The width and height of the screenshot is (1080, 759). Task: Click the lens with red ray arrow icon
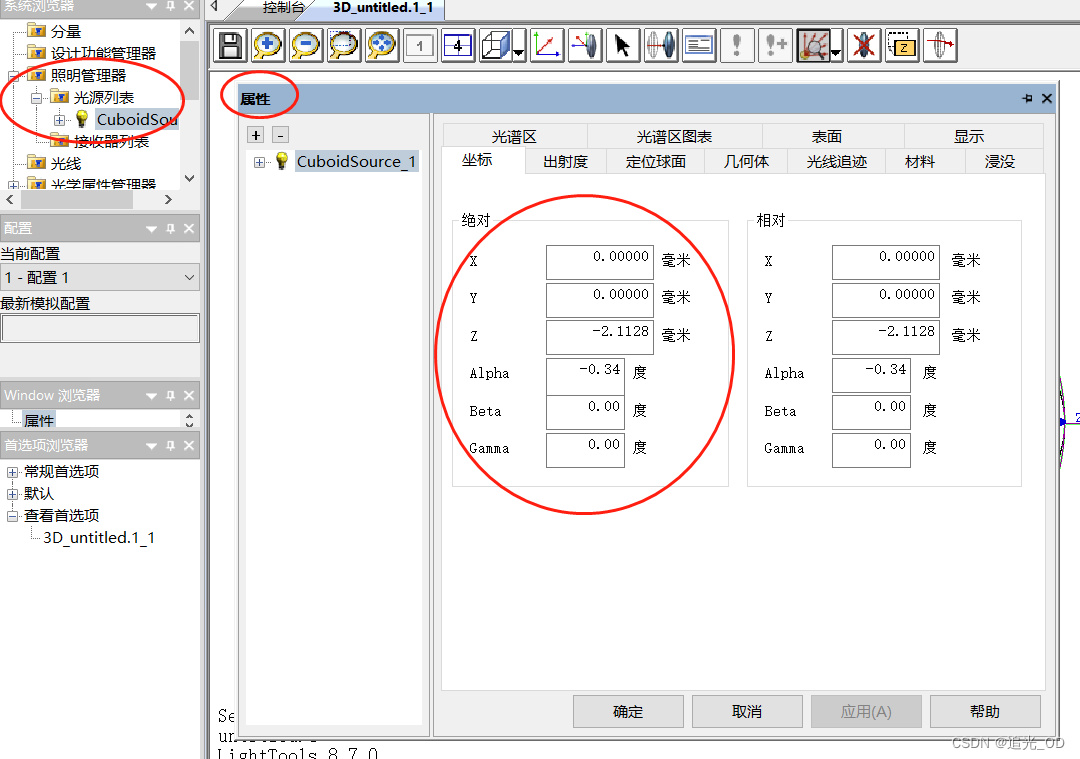click(940, 45)
